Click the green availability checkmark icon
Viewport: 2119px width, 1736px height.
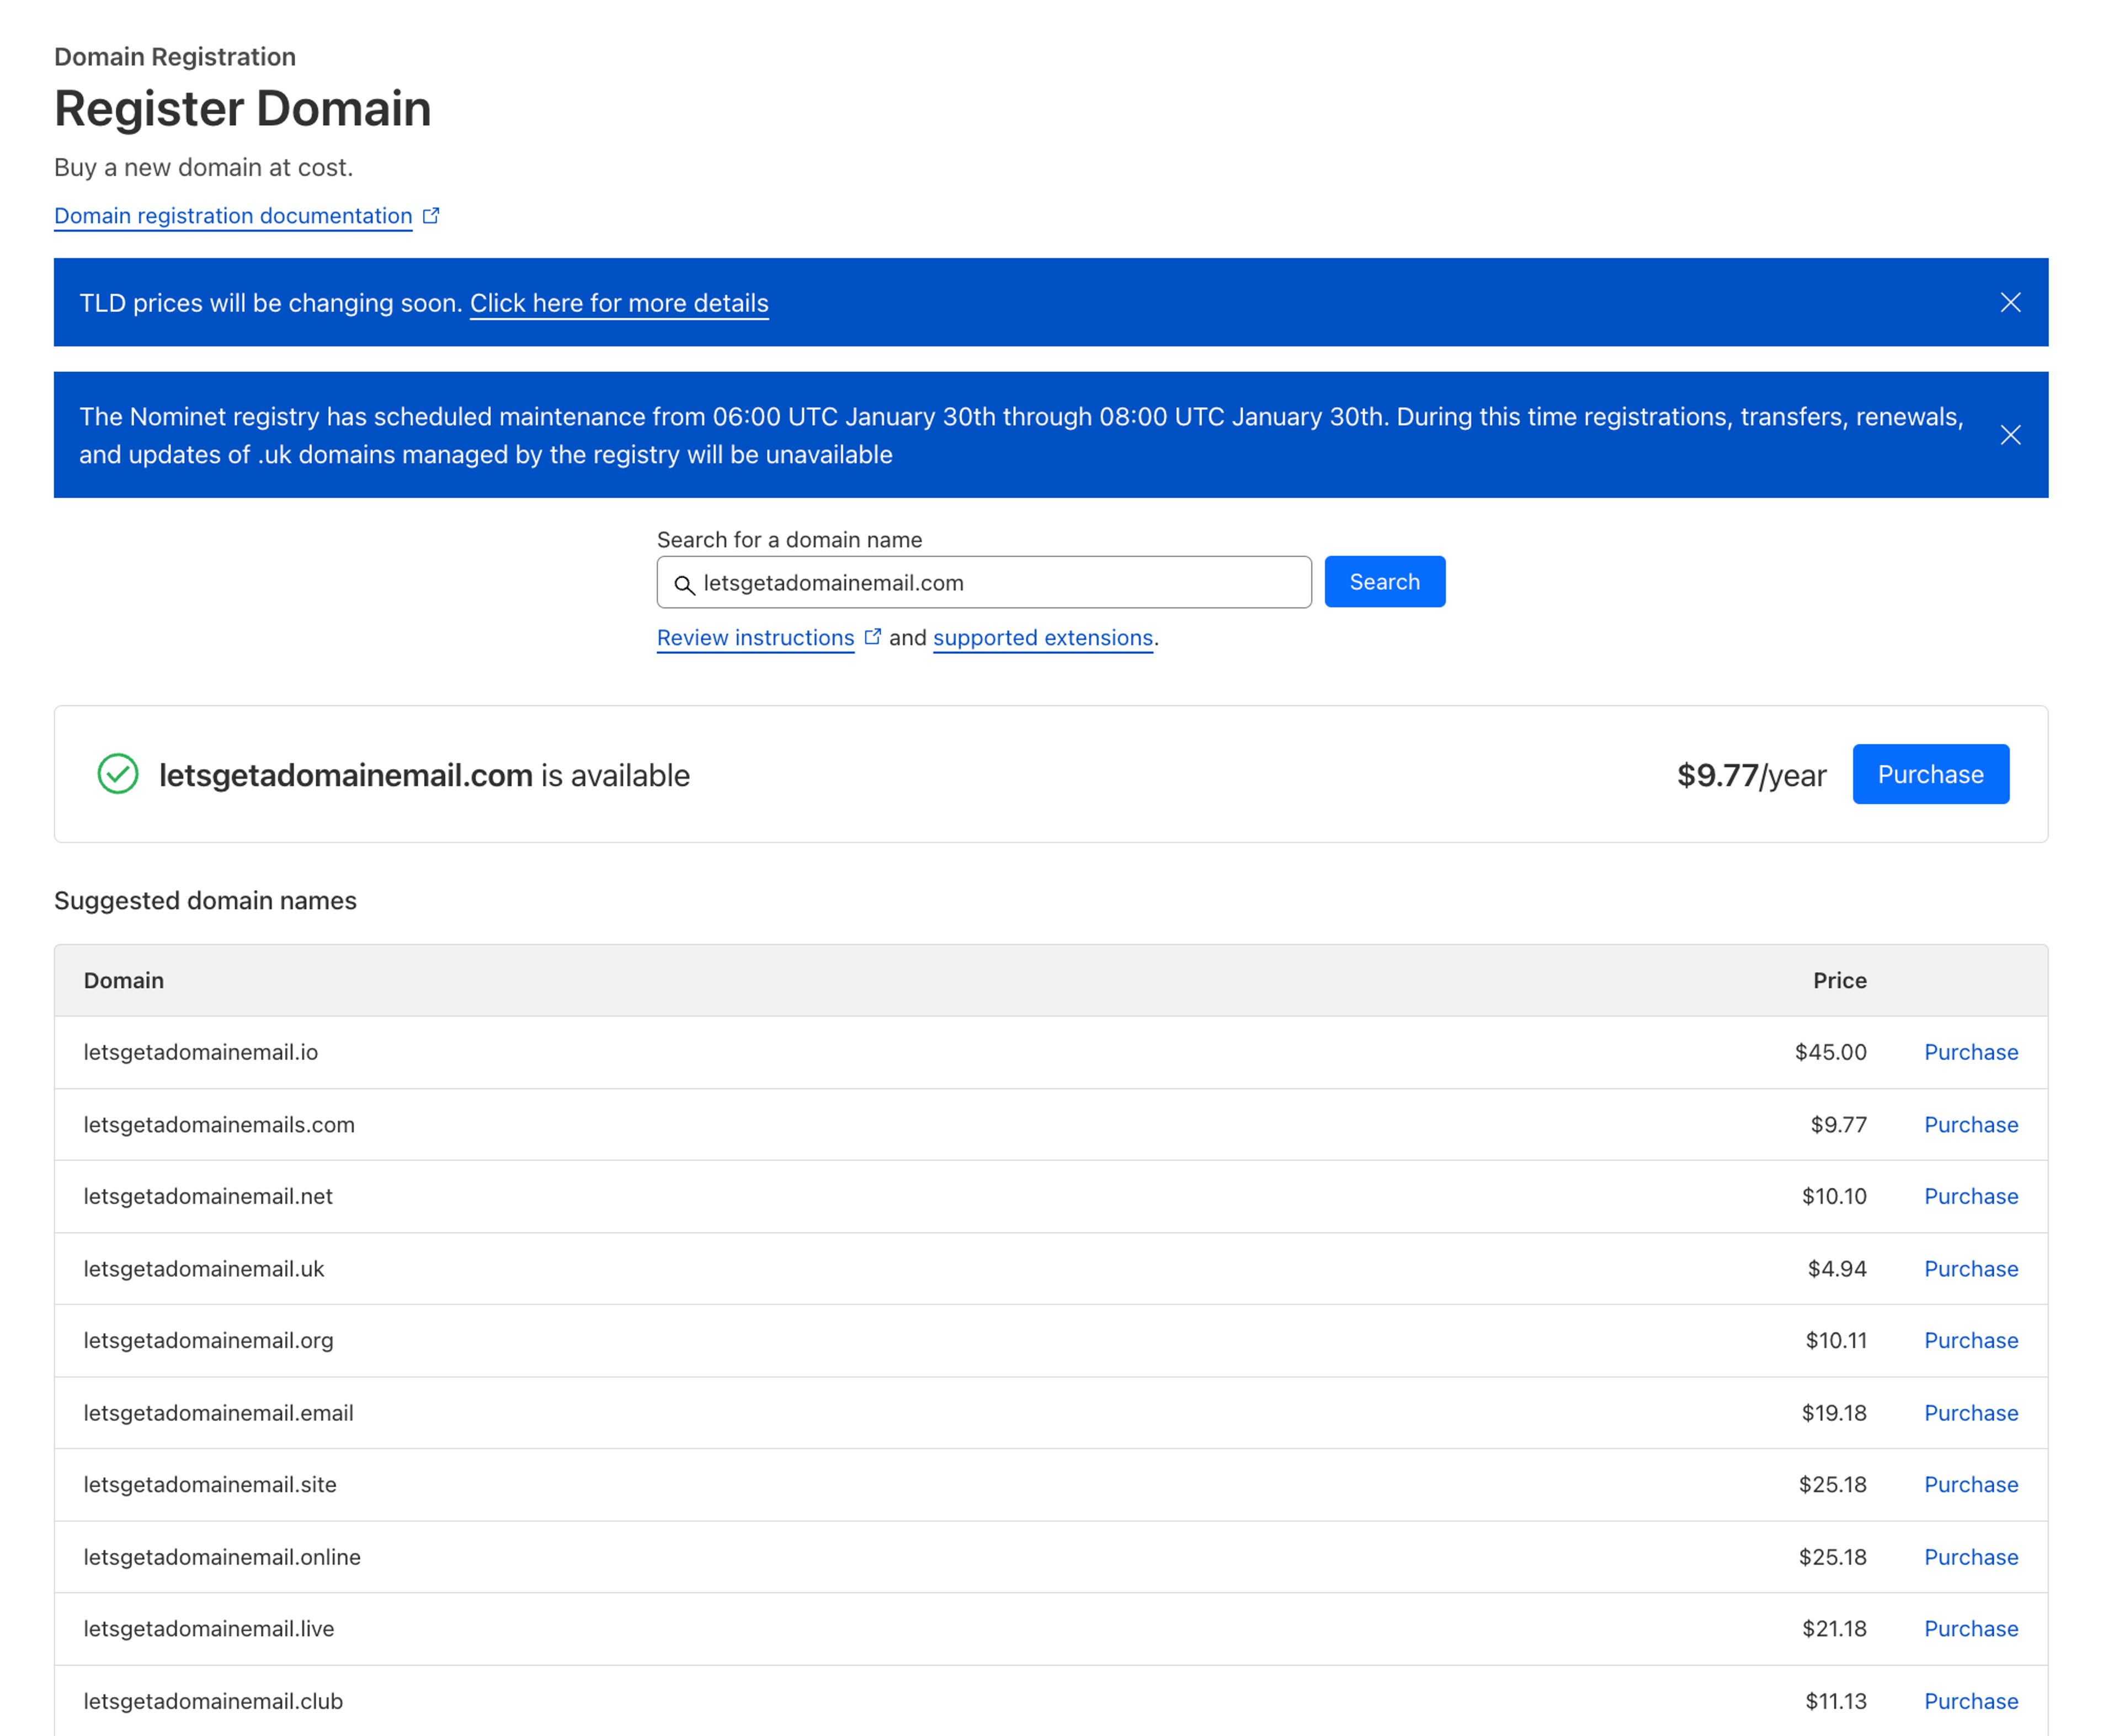click(x=118, y=774)
